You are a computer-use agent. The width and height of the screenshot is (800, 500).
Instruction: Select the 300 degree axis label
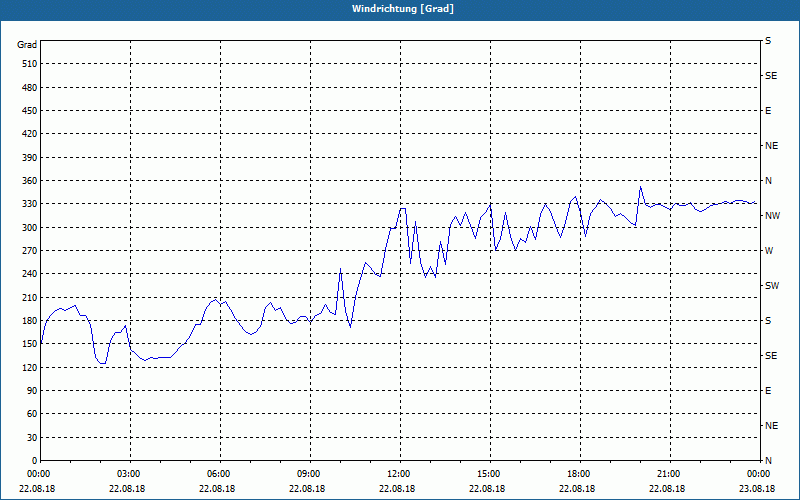point(30,227)
